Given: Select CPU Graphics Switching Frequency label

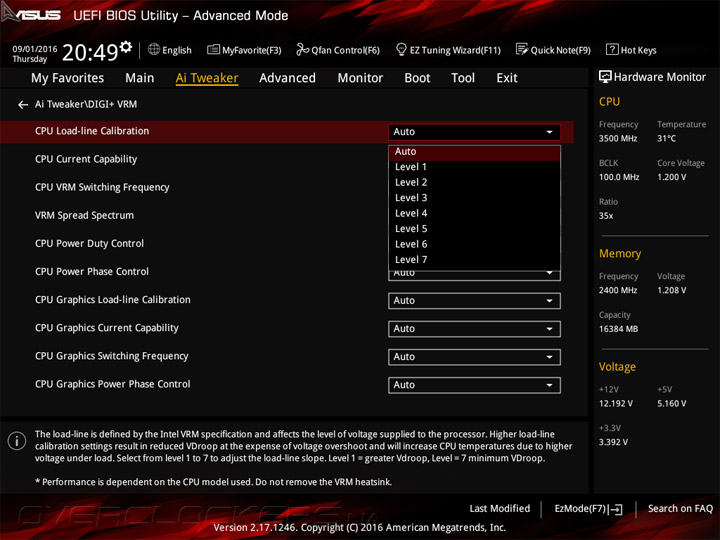Looking at the screenshot, I should click(112, 356).
